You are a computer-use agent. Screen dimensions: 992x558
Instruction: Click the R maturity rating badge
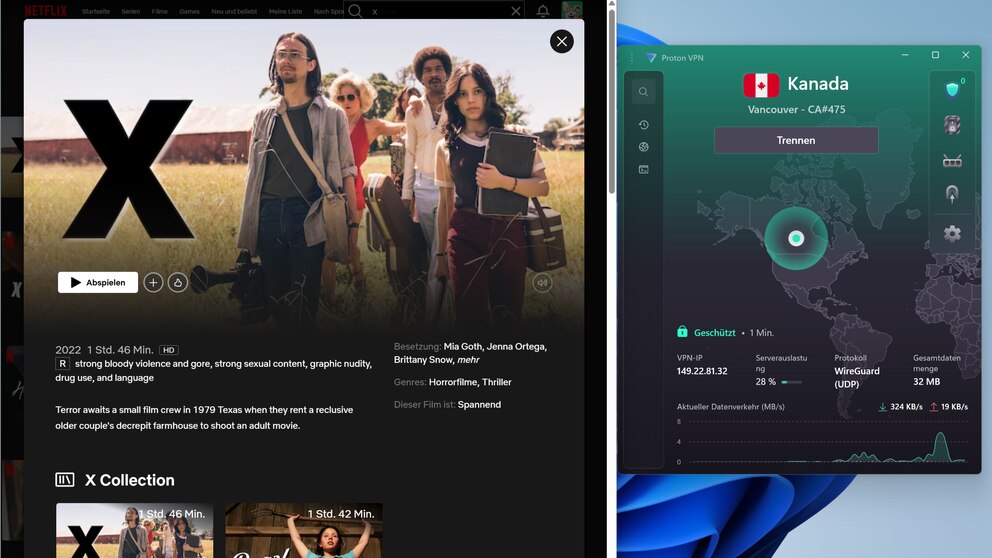pos(62,364)
